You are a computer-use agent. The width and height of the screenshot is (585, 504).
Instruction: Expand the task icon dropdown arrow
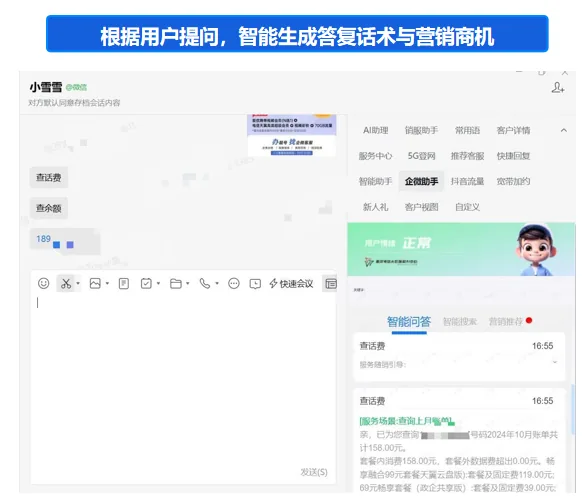(159, 284)
